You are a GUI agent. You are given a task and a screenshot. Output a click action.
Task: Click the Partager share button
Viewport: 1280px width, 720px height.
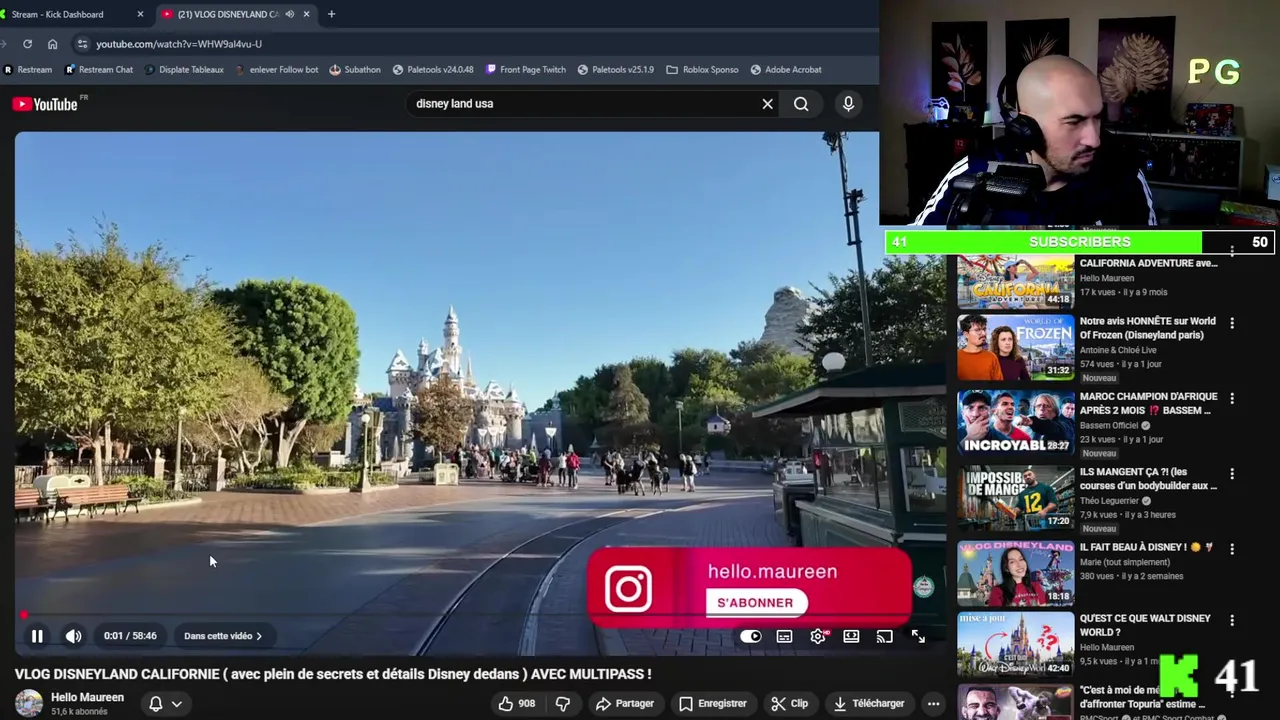(625, 704)
